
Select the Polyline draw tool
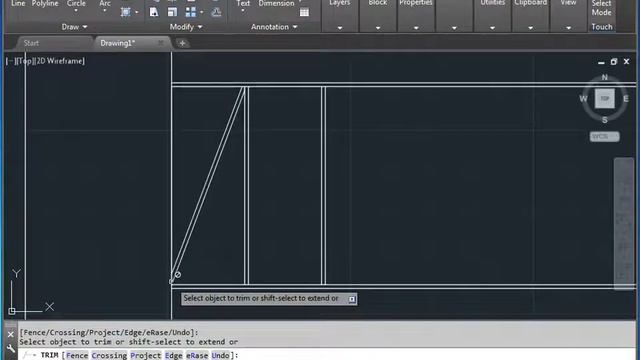[45, 4]
